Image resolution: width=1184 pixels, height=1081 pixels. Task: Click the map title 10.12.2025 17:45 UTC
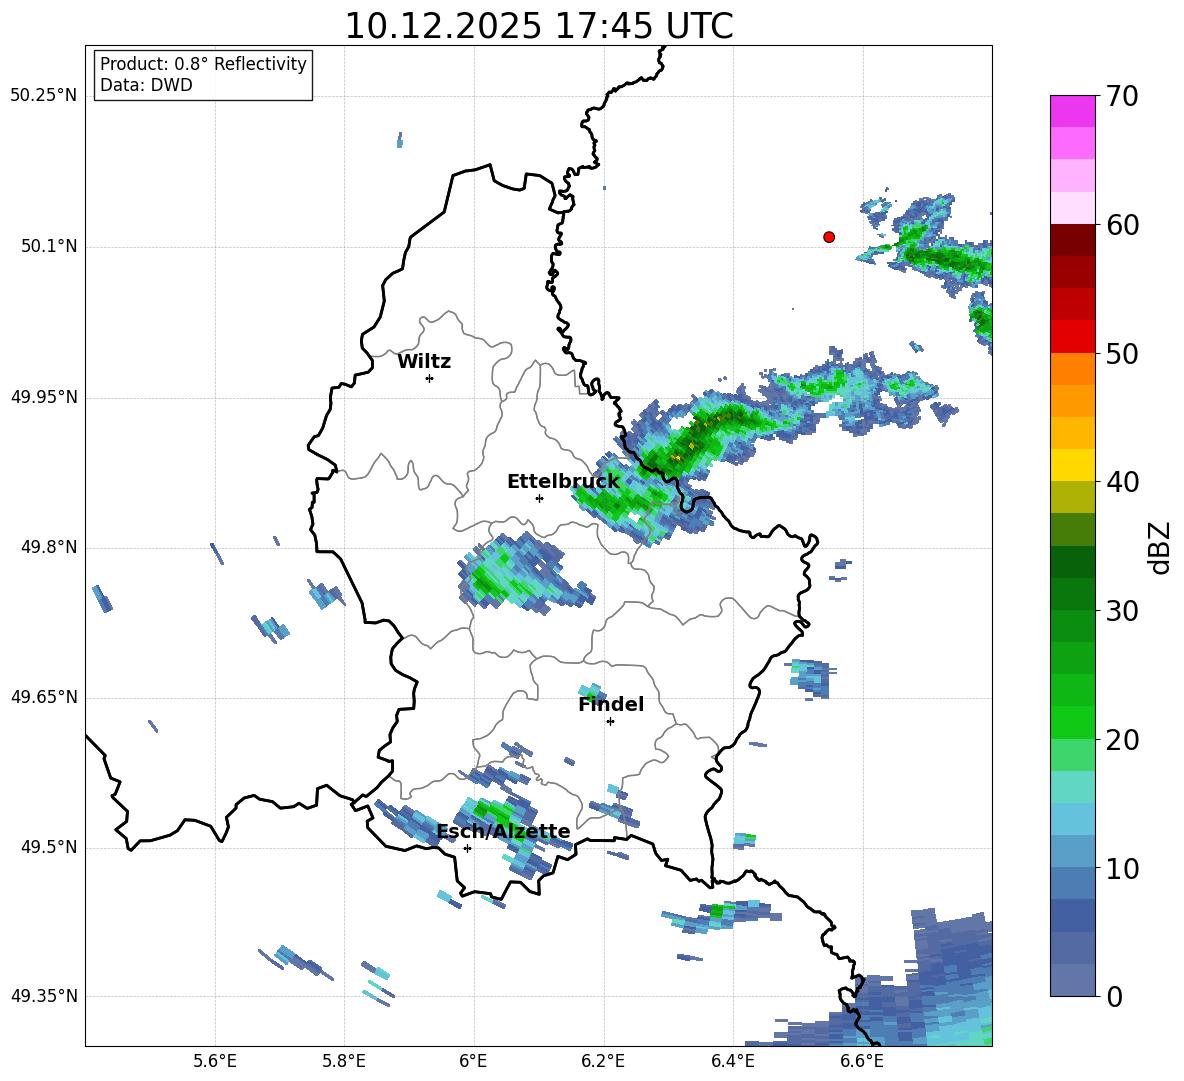click(539, 26)
